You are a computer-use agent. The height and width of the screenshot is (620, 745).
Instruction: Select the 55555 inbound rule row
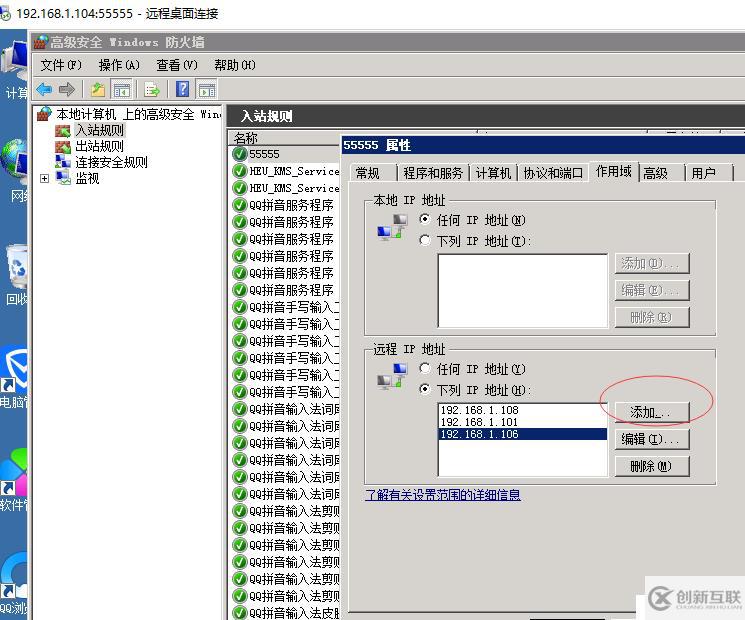285,154
